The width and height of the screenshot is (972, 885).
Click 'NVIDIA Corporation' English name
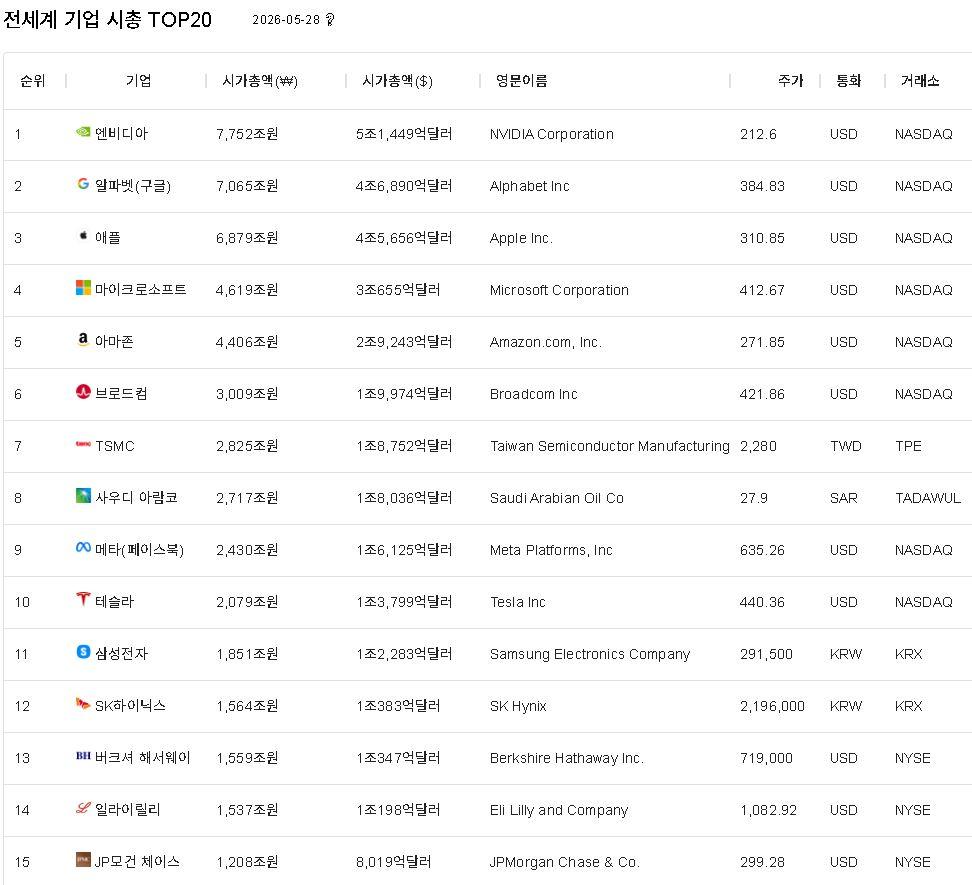(x=552, y=134)
